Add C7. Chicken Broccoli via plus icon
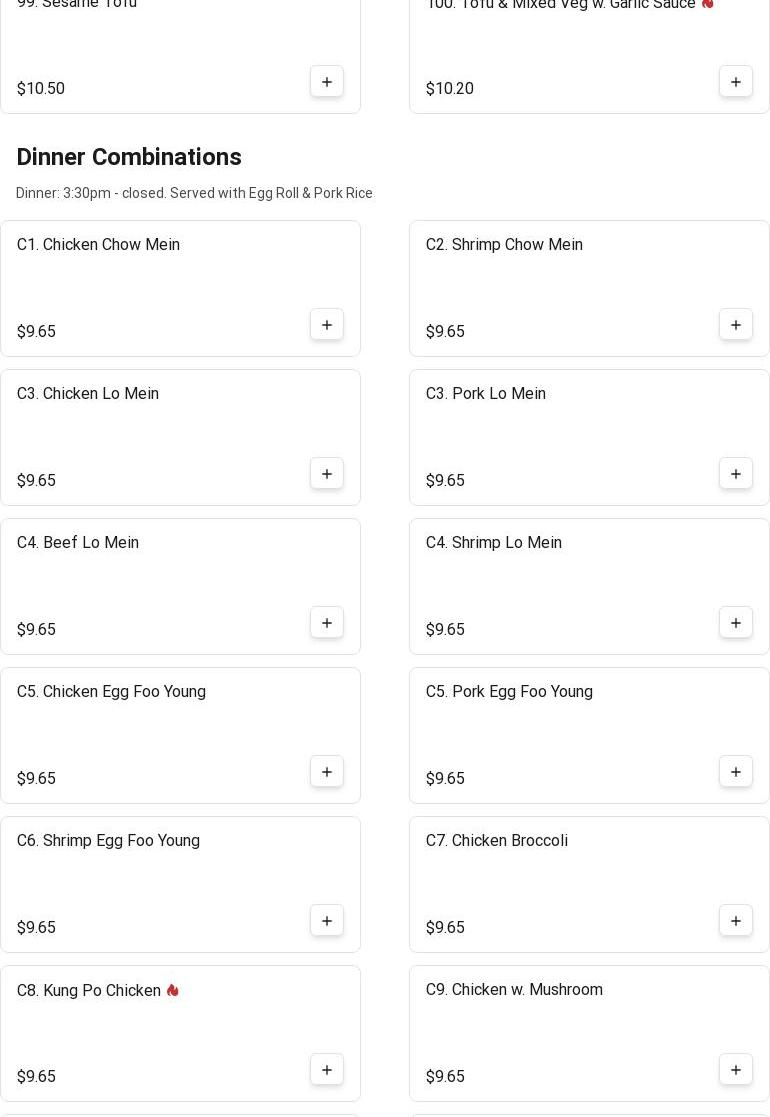Screen dimensions: 770x1117 [736, 921]
